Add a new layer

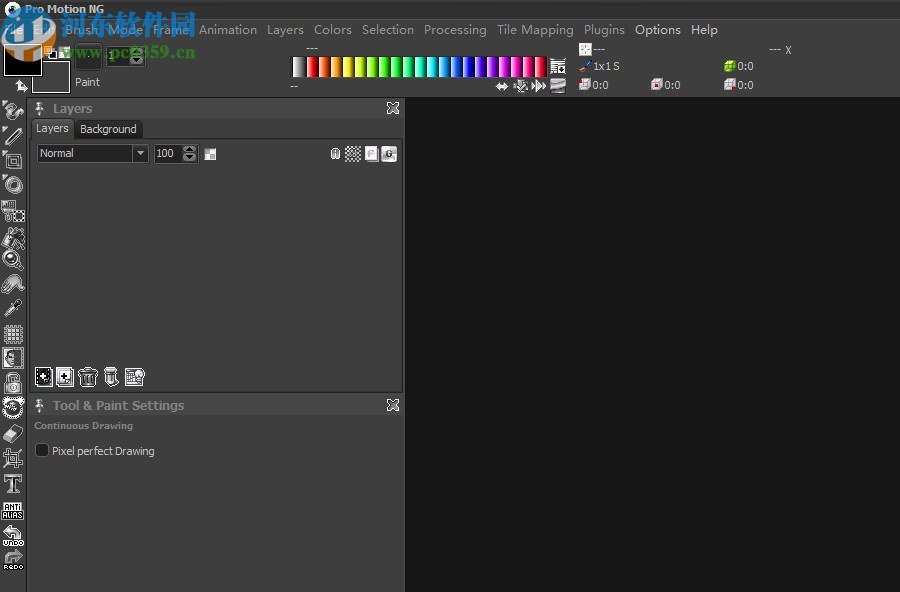[44, 377]
